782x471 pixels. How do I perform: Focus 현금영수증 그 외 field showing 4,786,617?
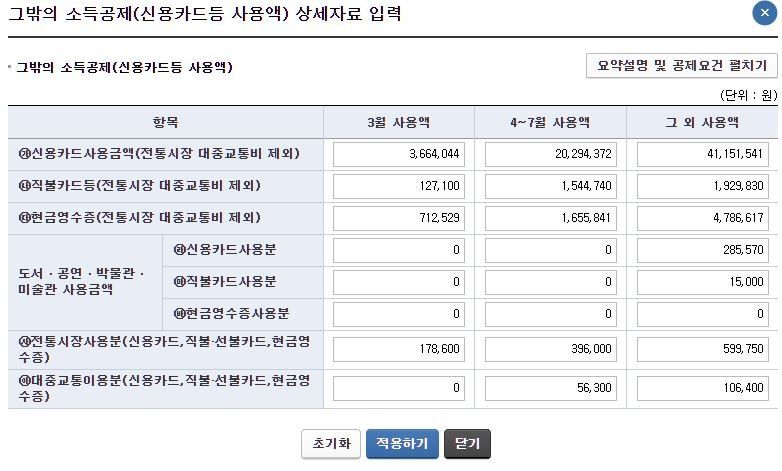(x=703, y=218)
